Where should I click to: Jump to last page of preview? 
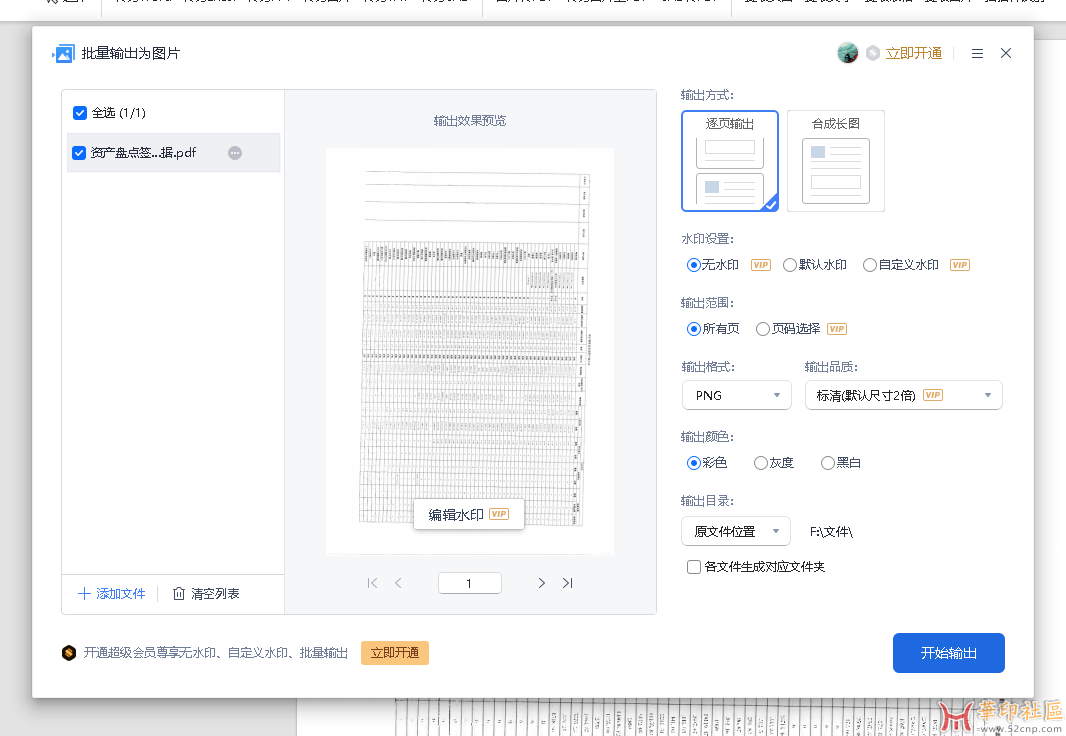567,583
